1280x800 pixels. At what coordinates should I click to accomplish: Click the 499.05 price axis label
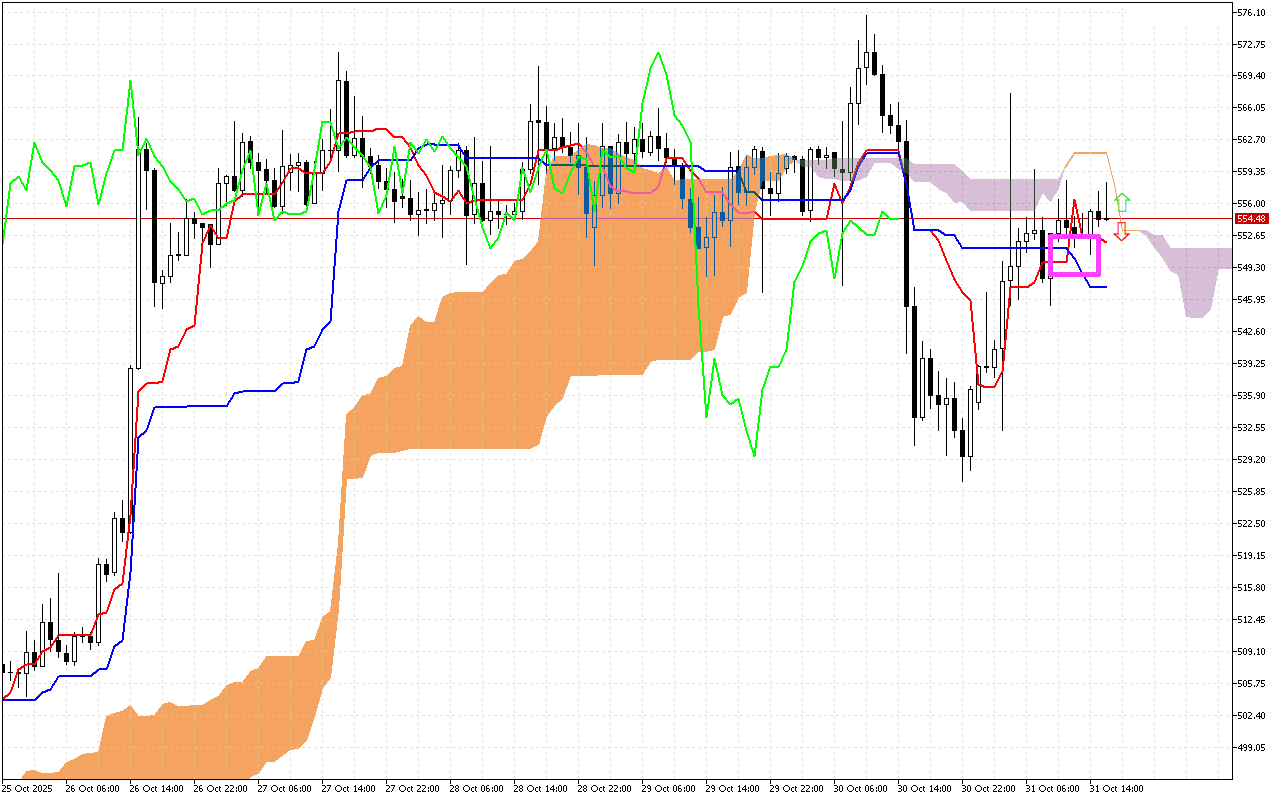(1251, 747)
